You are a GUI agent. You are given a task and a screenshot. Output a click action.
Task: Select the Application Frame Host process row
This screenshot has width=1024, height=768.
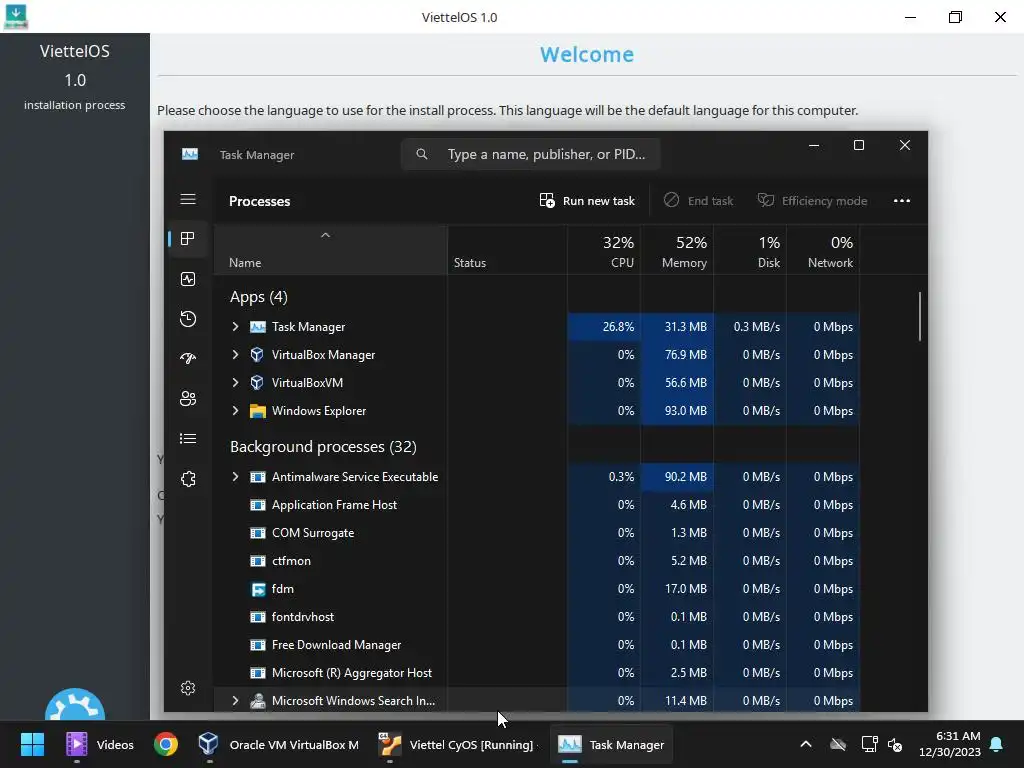pyautogui.click(x=537, y=505)
